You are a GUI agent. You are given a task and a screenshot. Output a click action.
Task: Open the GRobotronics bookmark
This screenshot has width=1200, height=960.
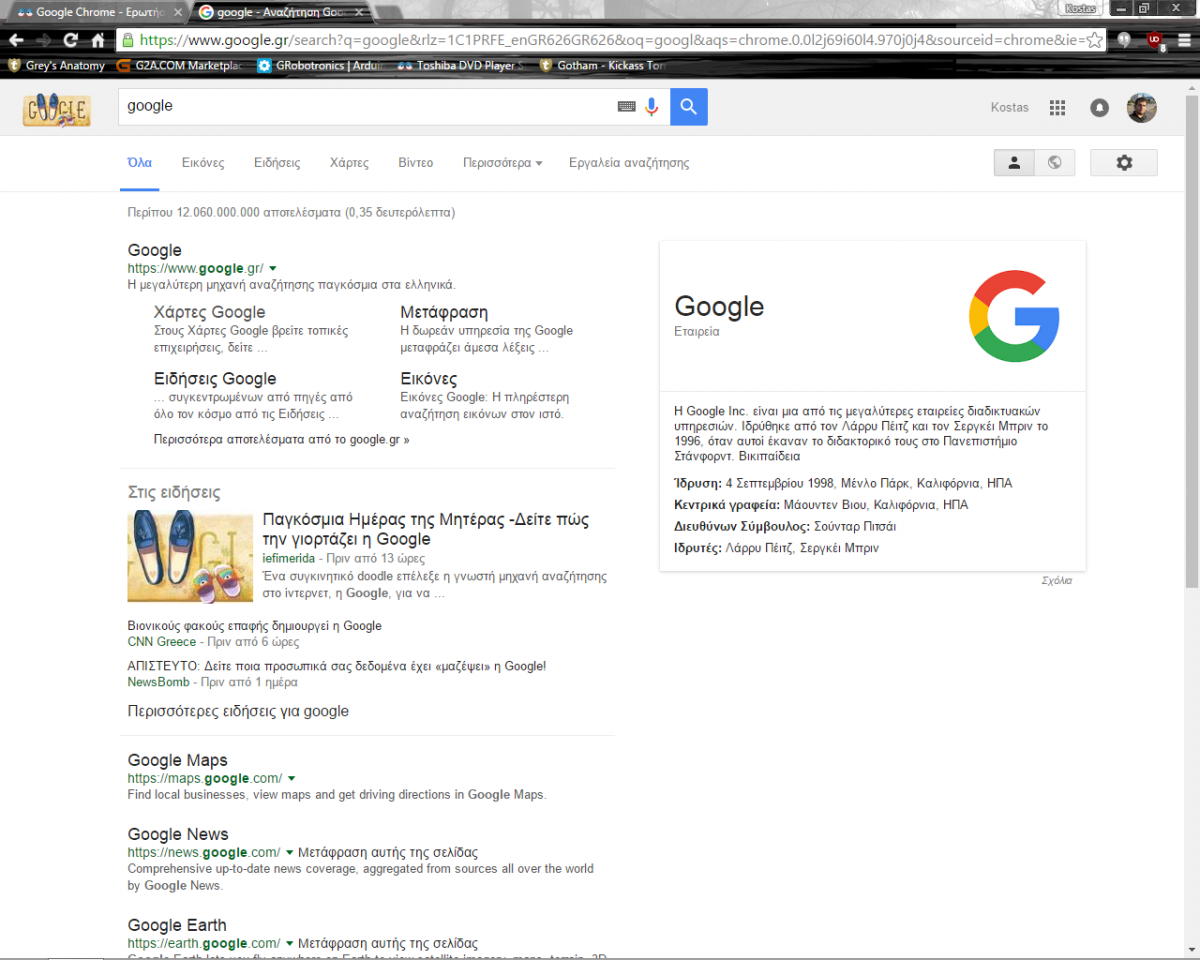(x=320, y=66)
